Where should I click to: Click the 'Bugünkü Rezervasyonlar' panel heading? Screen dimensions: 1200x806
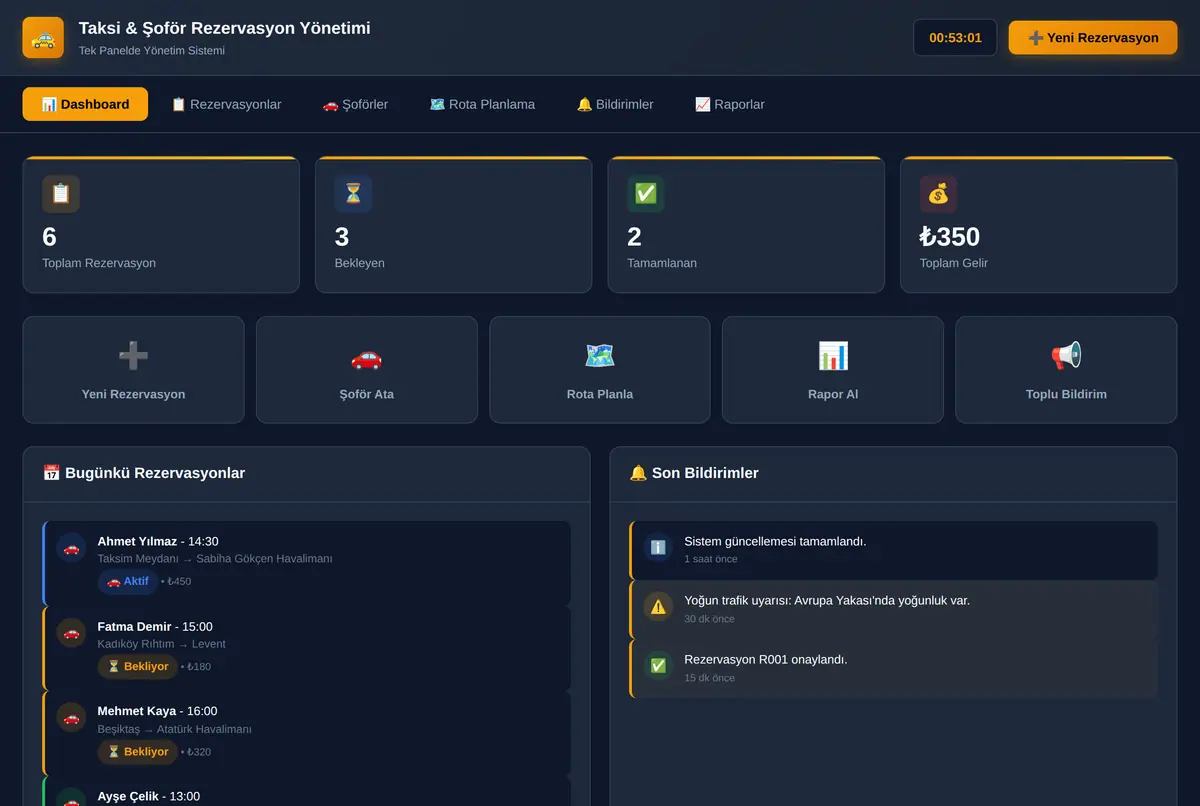(x=144, y=473)
